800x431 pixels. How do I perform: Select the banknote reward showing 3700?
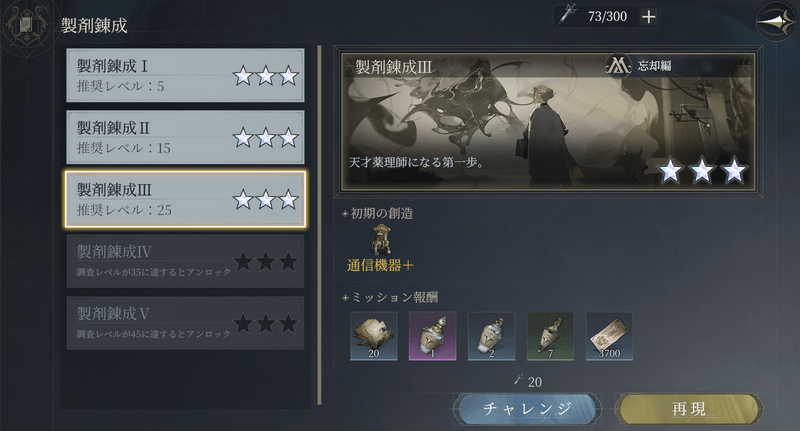tap(609, 337)
